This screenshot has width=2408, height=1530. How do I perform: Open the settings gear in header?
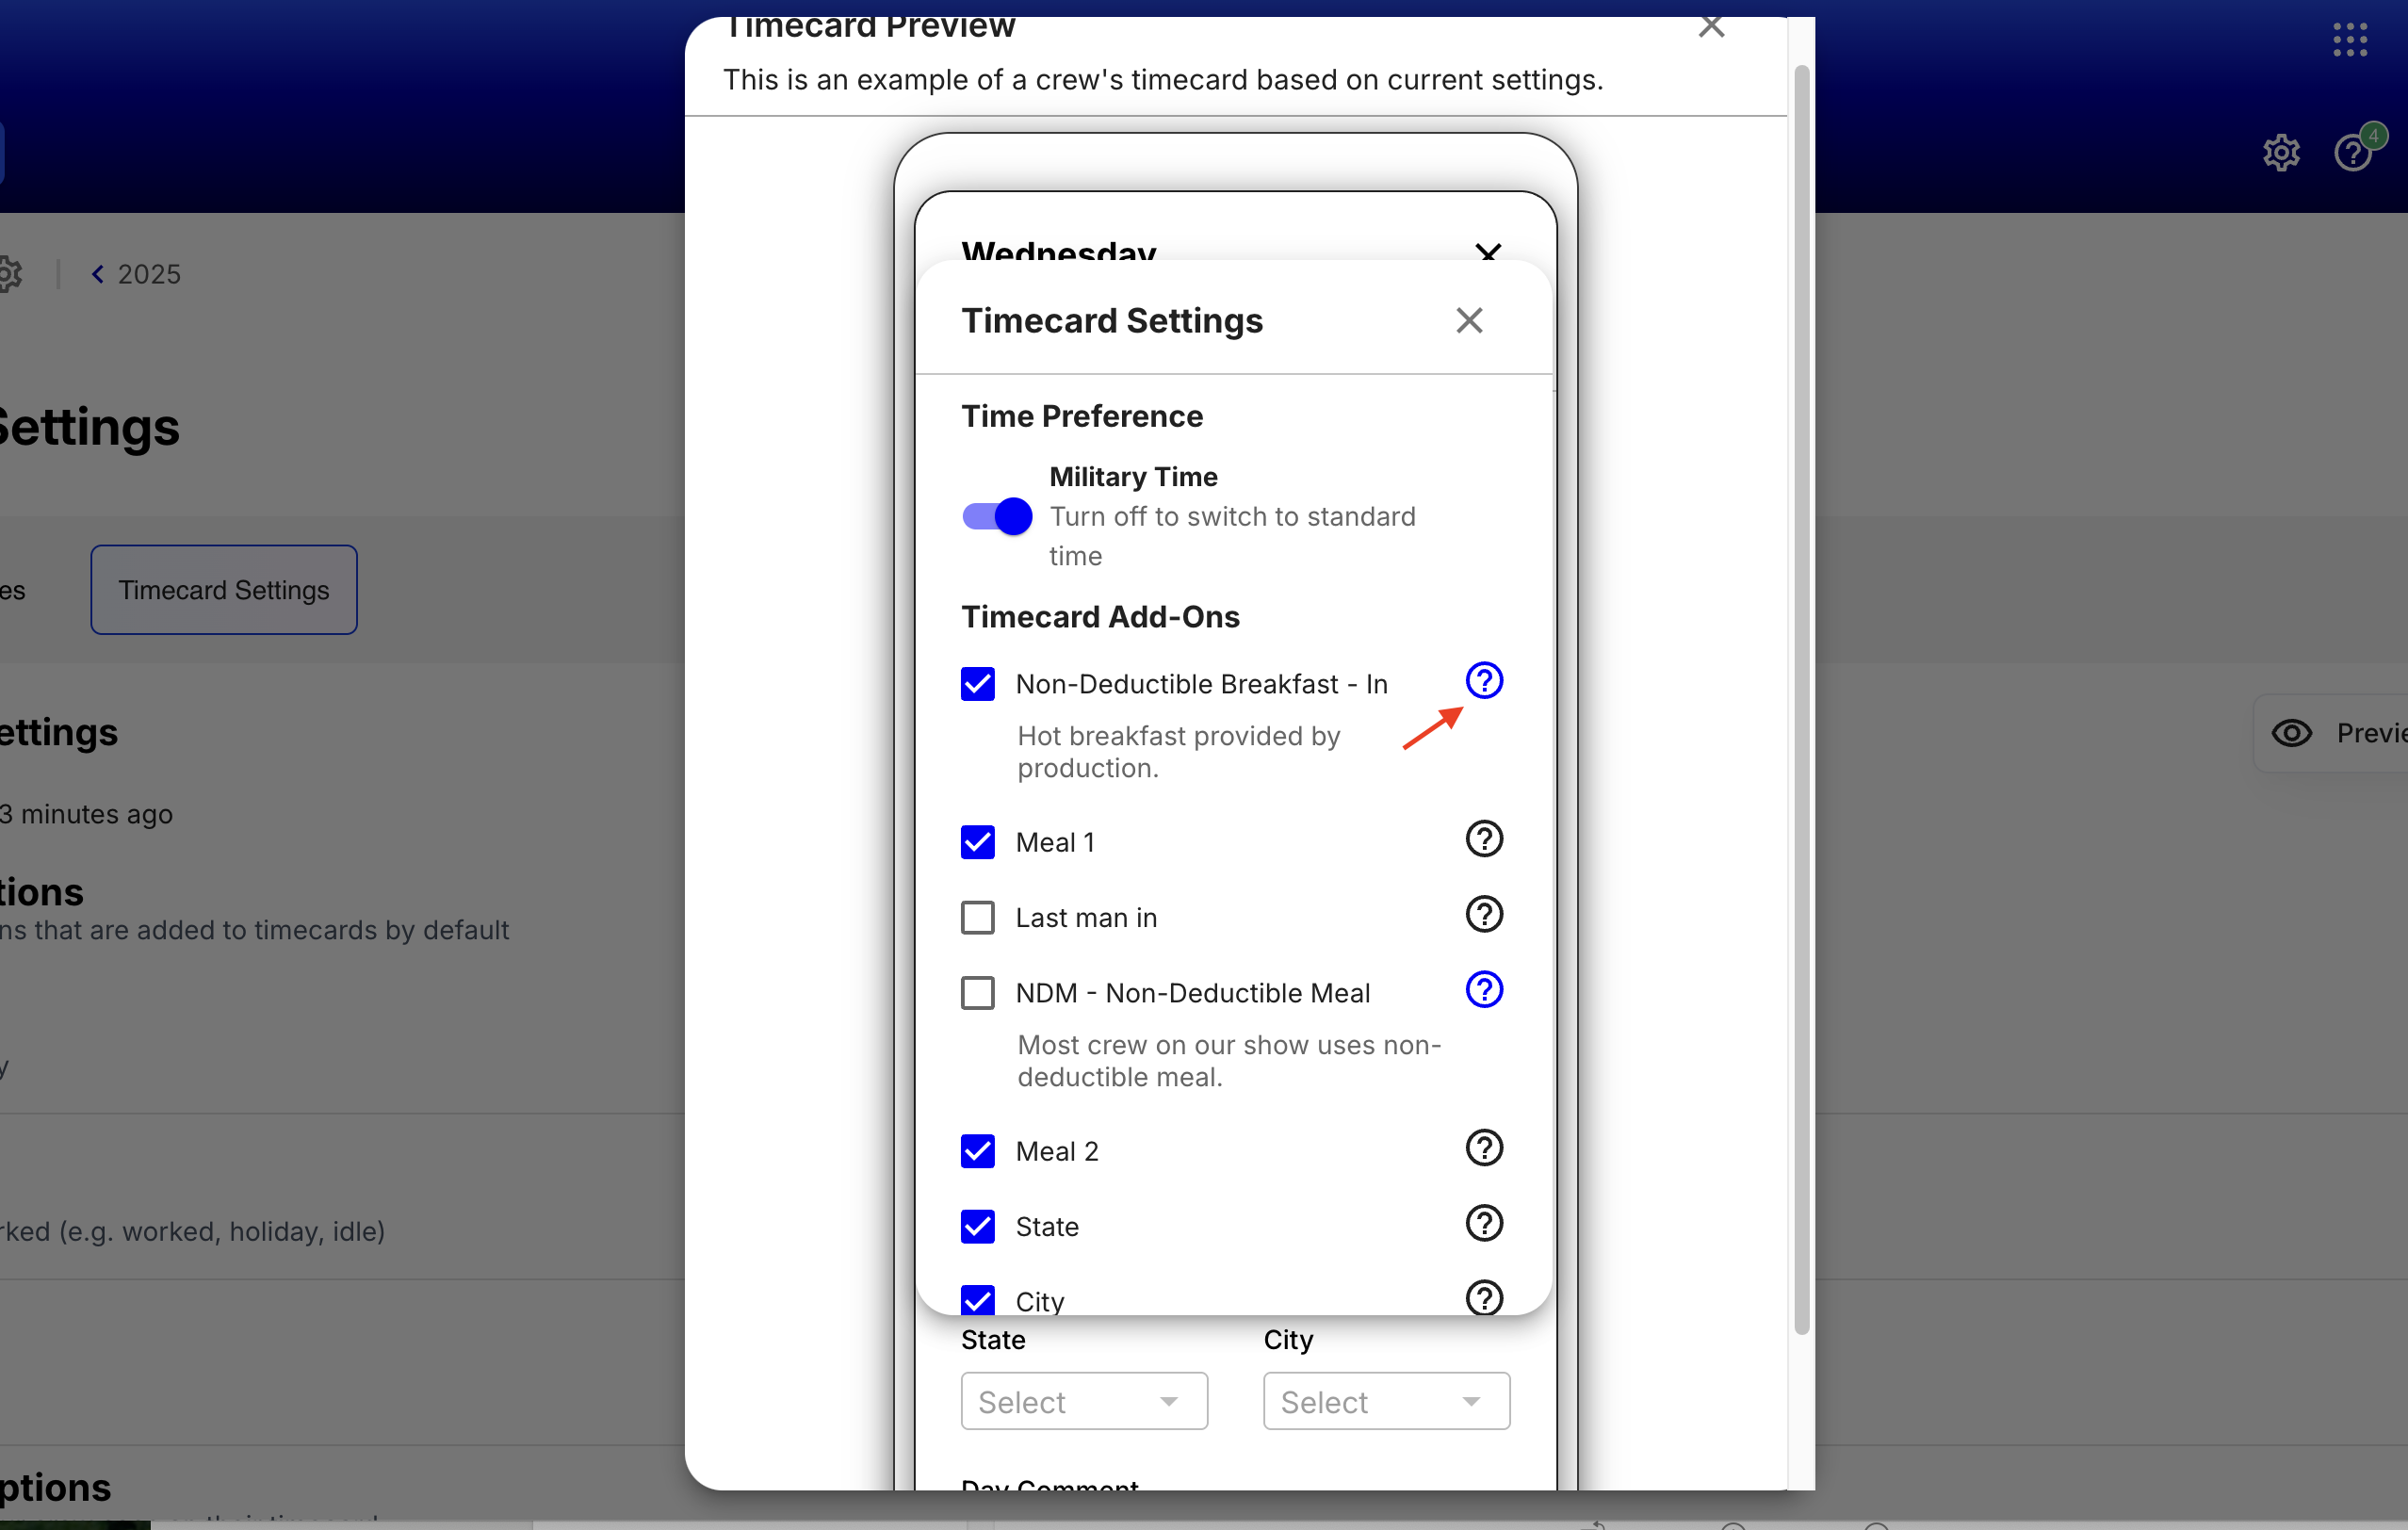click(2282, 153)
